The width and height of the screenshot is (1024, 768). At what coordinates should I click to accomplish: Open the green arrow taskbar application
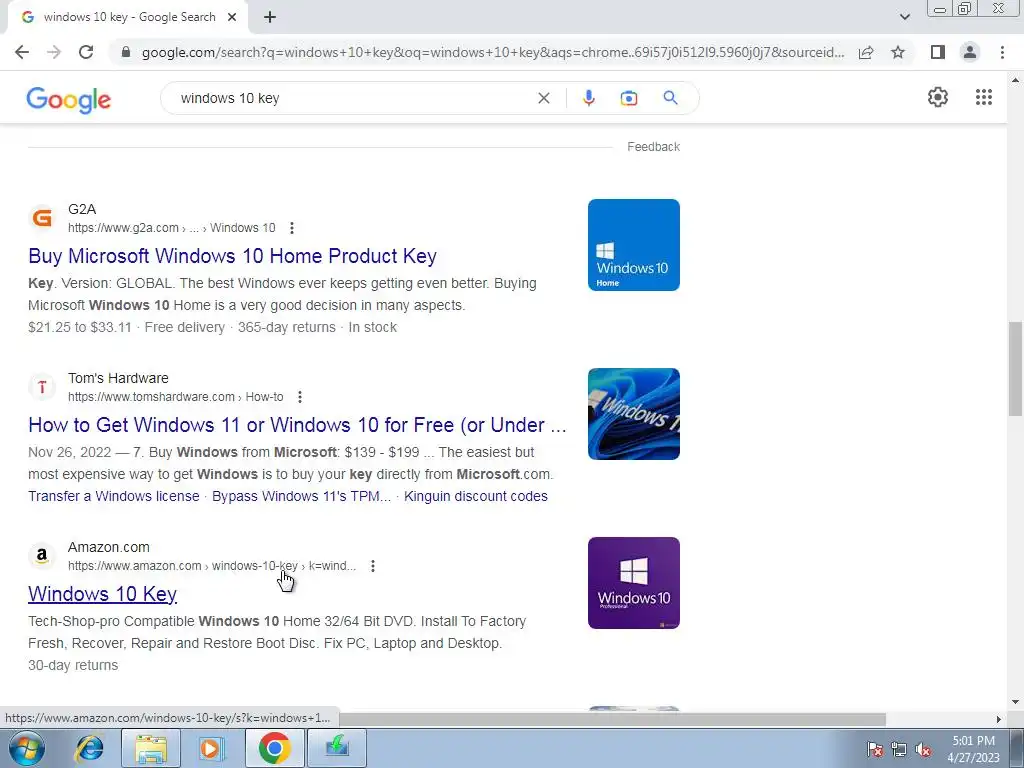pyautogui.click(x=337, y=748)
